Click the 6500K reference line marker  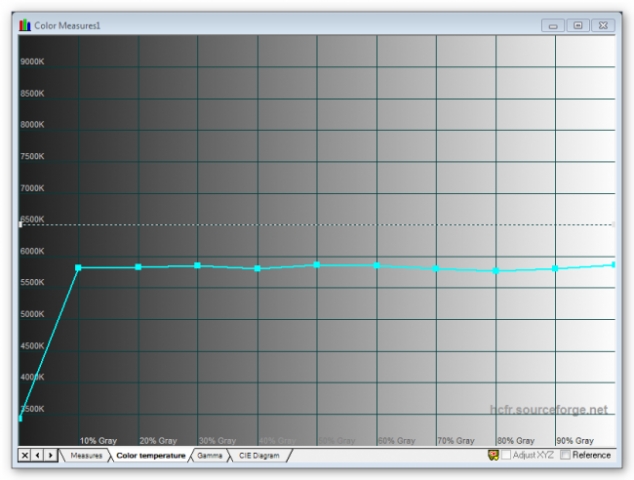[x=21, y=225]
